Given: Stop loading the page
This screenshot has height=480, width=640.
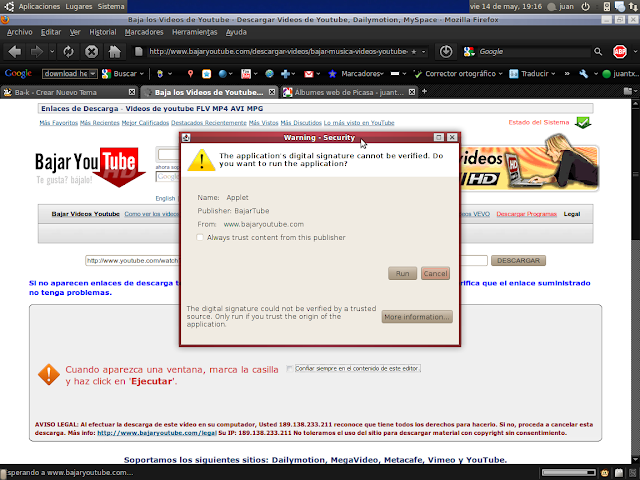Looking at the screenshot, I should [x=91, y=52].
